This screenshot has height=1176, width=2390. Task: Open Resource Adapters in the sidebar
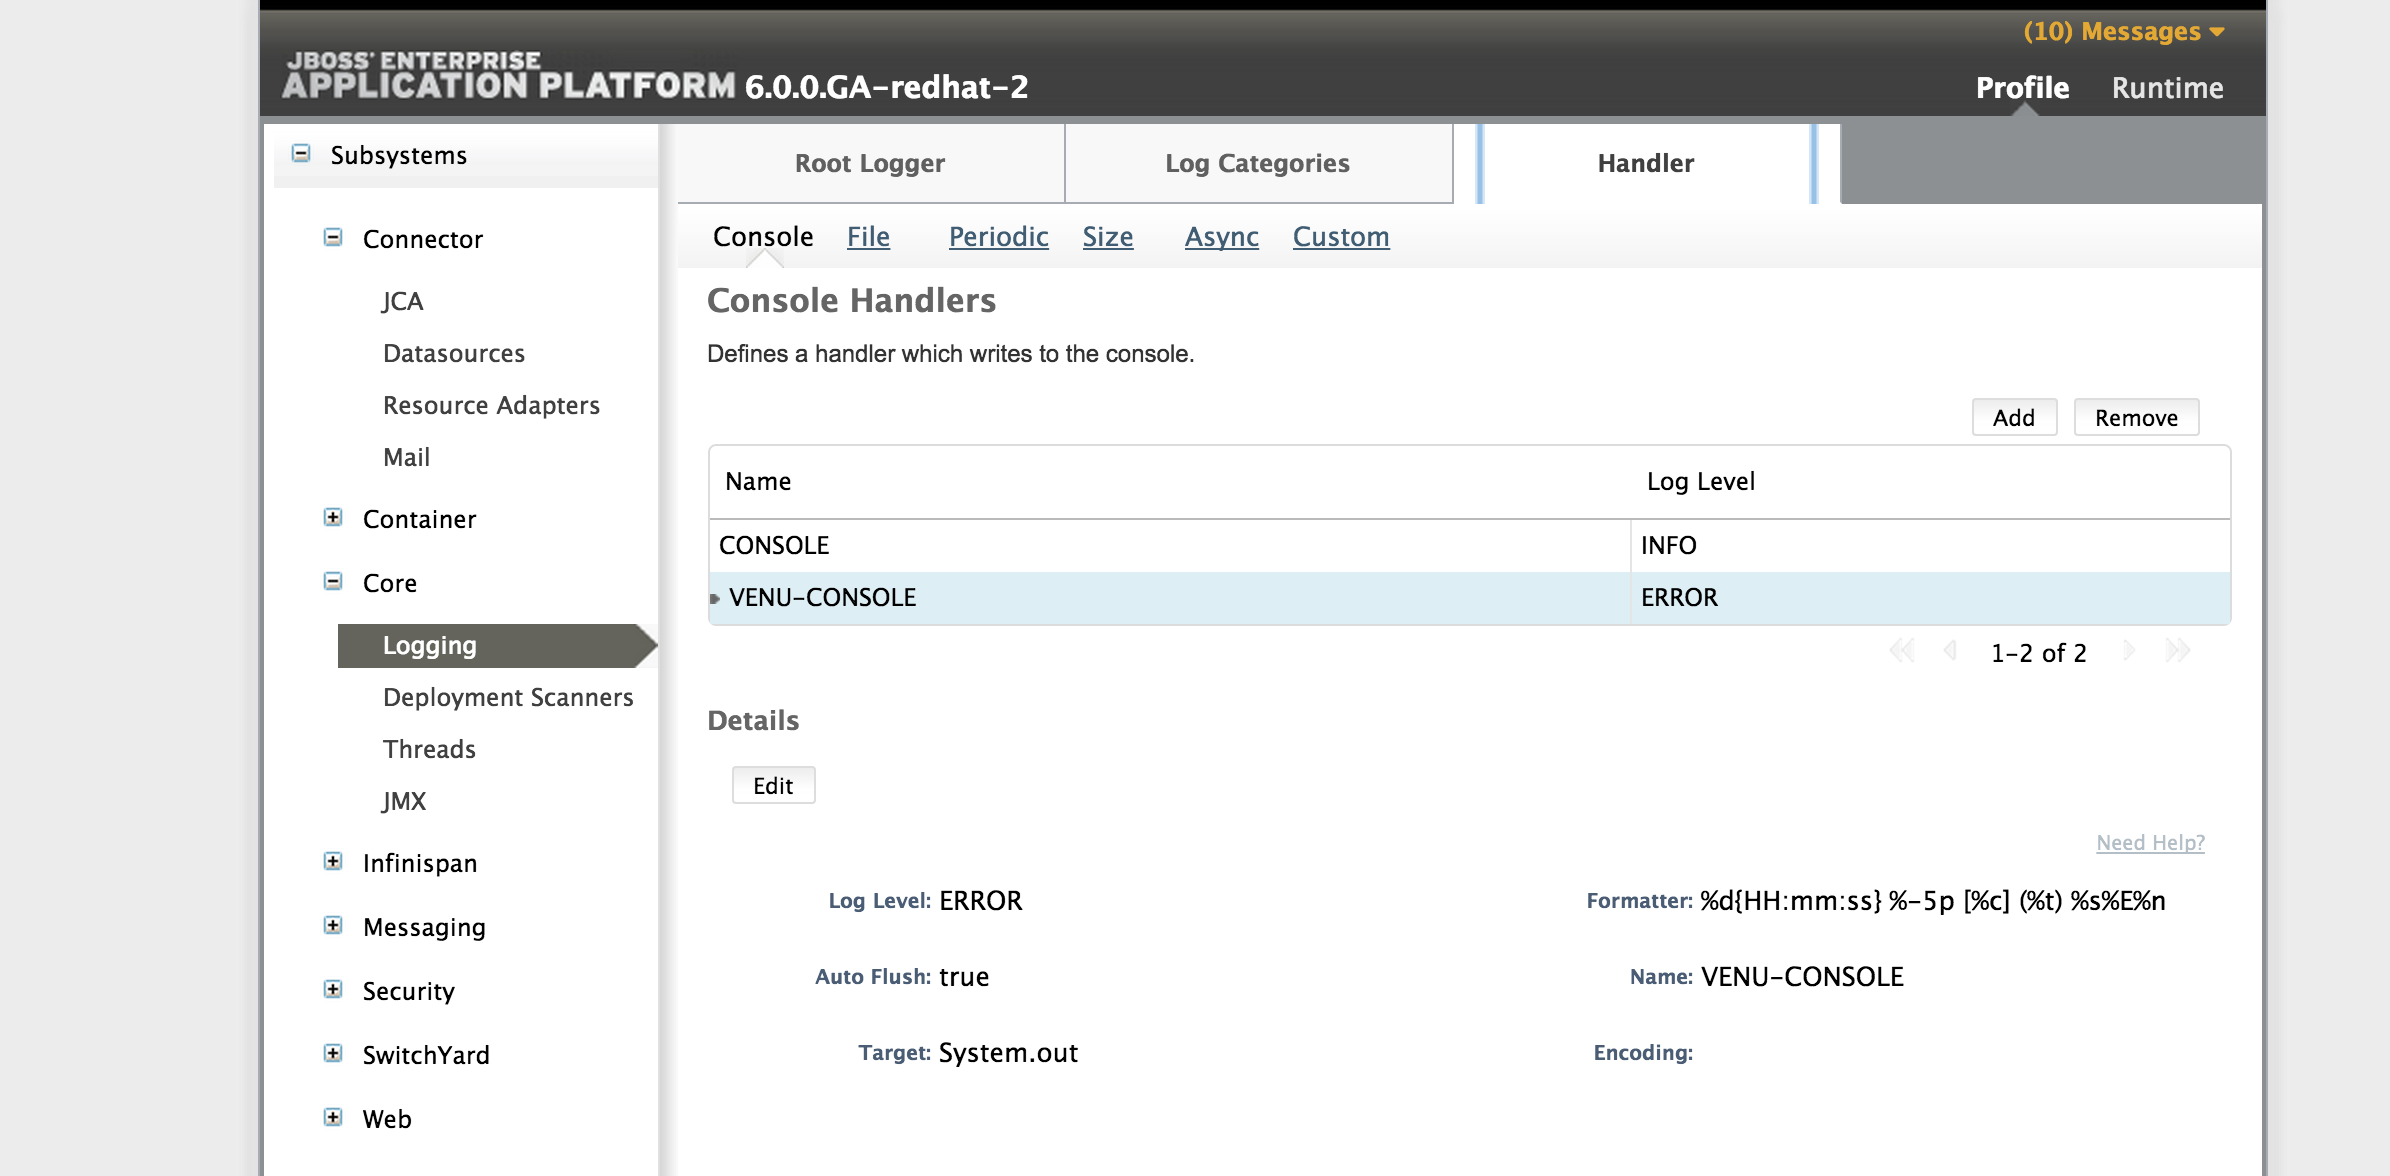491,405
